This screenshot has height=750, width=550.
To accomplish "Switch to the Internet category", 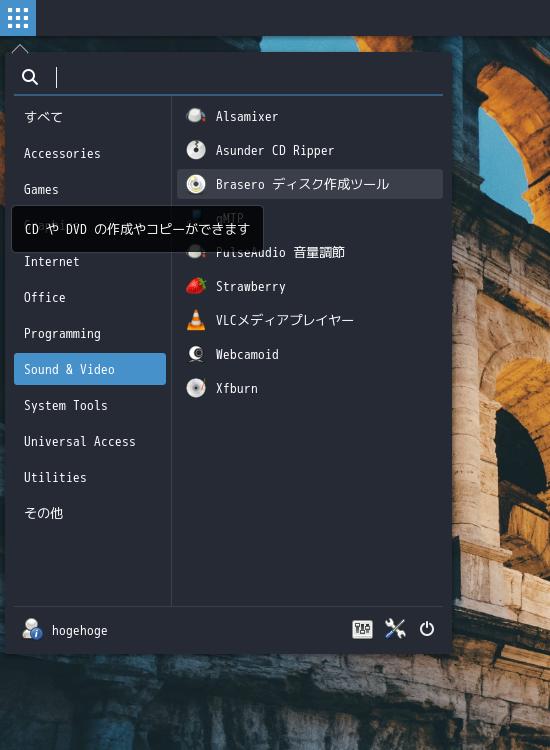I will (x=90, y=262).
